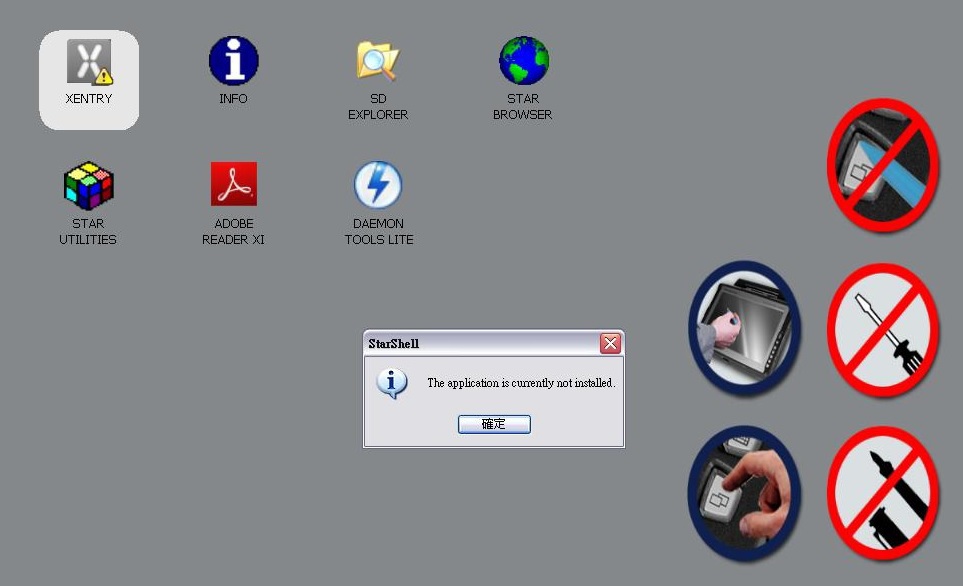Click the info bubble icon in dialog
963x586 pixels.
click(392, 383)
